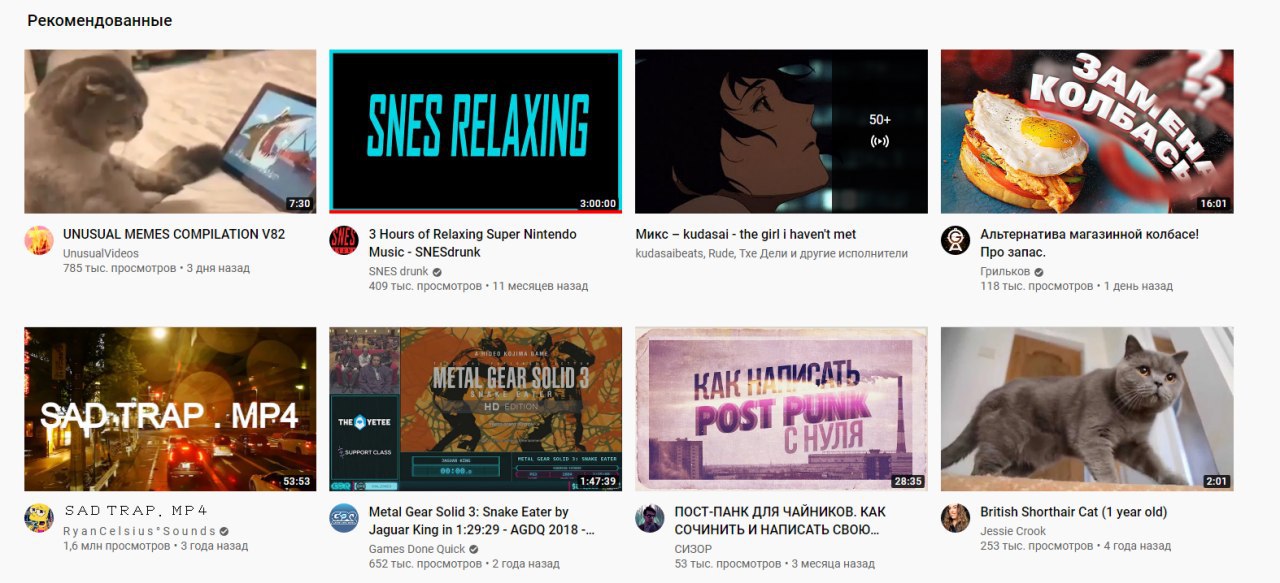Open the SNES RELAXING video thumbnail
This screenshot has height=583, width=1280.
pos(475,131)
